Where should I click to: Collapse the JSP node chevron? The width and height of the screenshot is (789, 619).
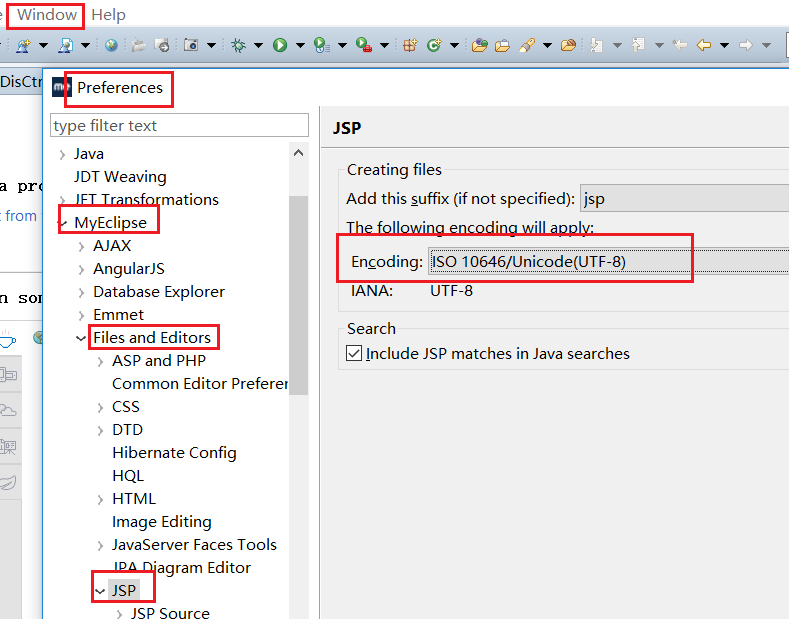tap(100, 591)
